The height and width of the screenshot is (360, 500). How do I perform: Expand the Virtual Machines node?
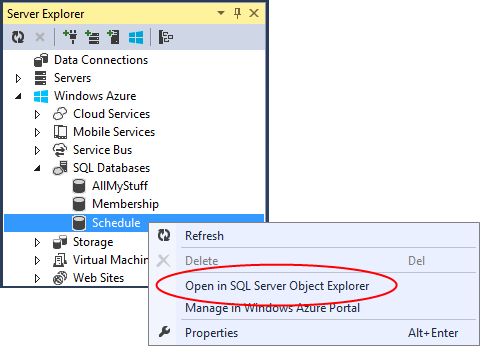point(37,260)
